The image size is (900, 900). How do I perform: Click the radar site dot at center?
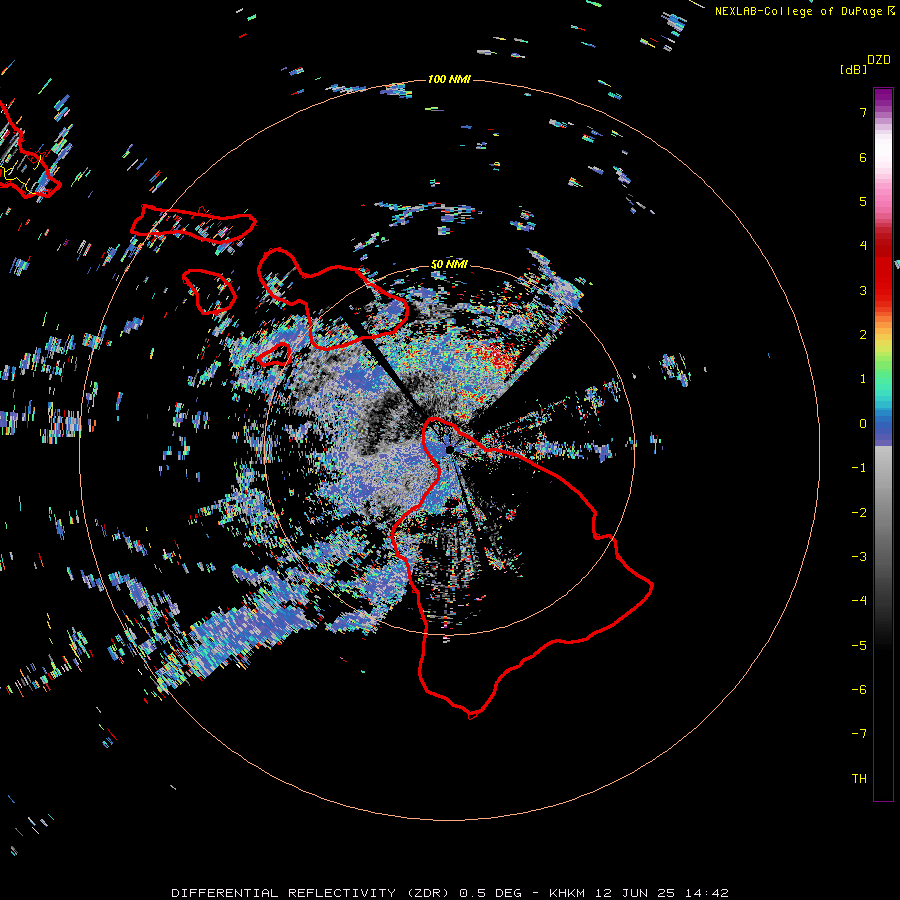(x=449, y=450)
